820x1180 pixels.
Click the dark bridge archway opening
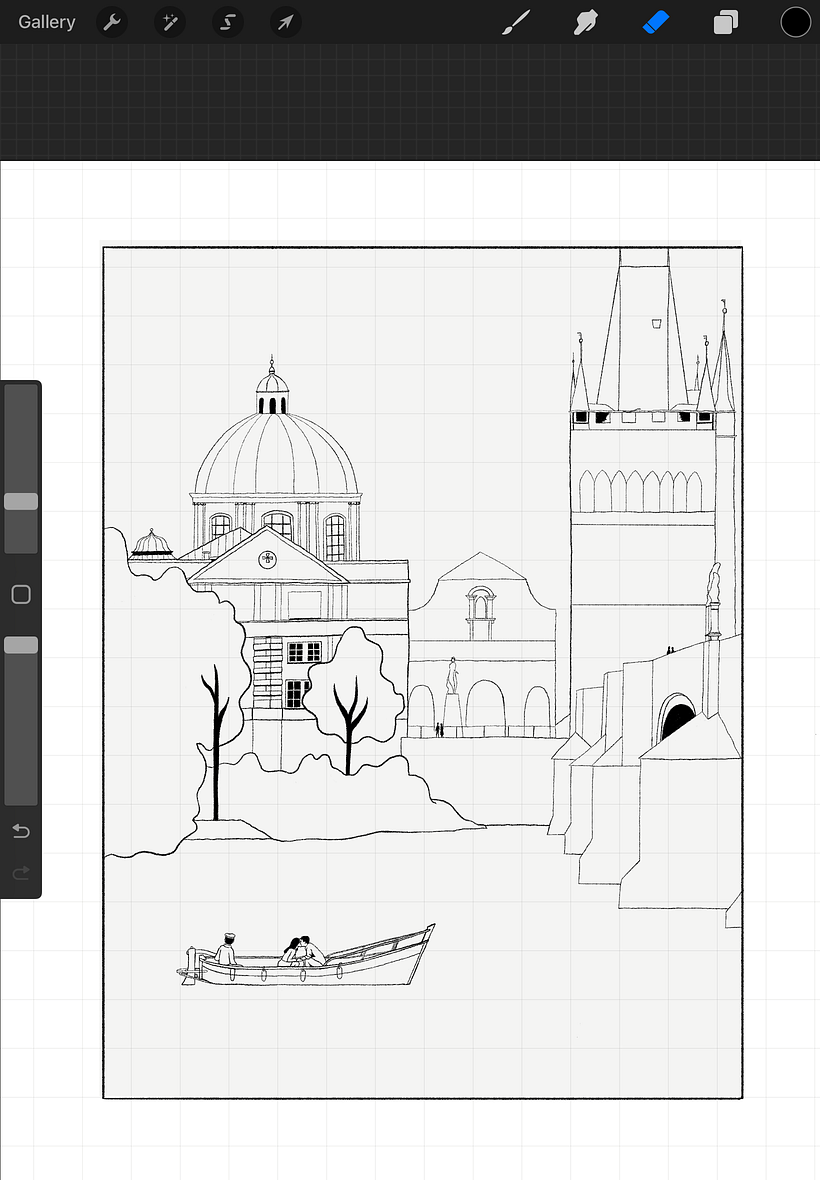click(x=677, y=721)
